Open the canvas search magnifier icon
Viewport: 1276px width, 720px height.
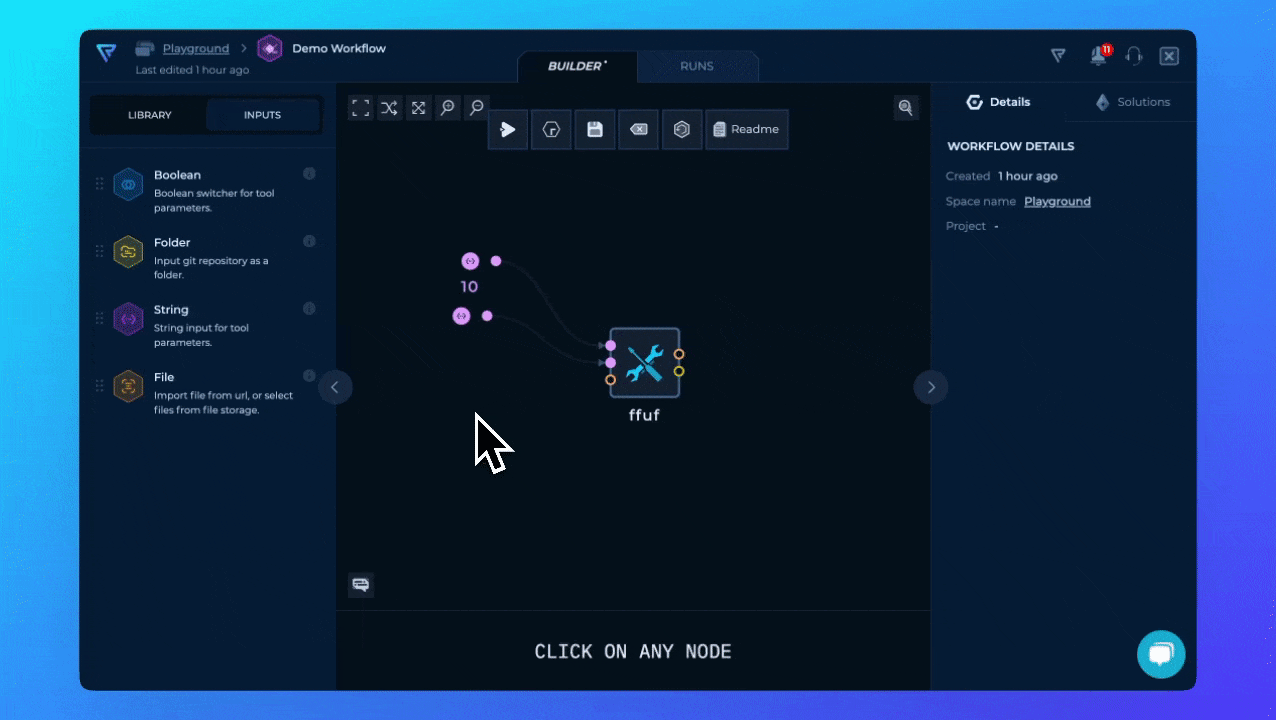[x=906, y=108]
